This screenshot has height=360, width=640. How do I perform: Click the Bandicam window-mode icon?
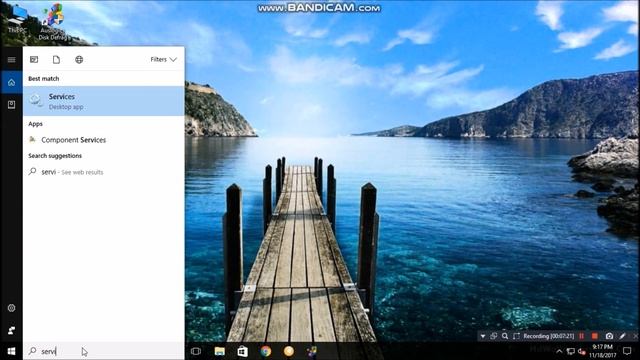[493, 336]
